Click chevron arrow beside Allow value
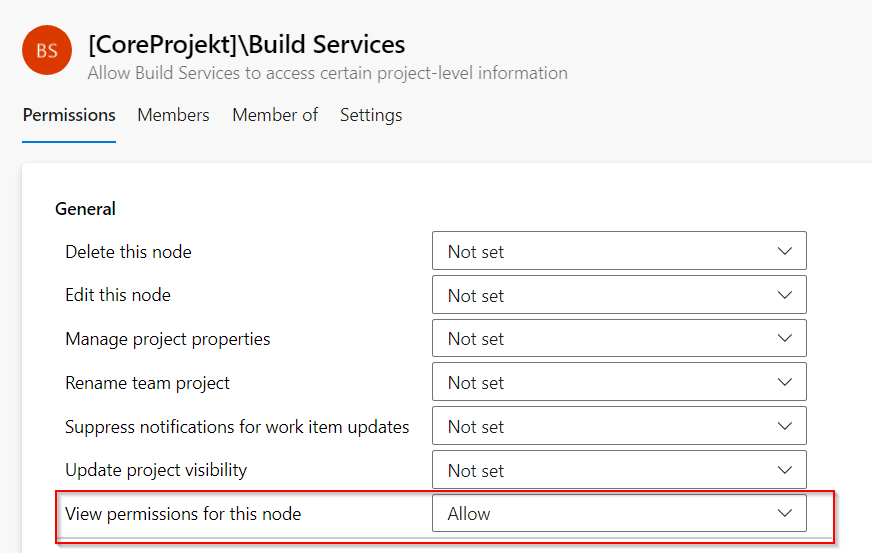Image resolution: width=872 pixels, height=553 pixels. [x=785, y=514]
